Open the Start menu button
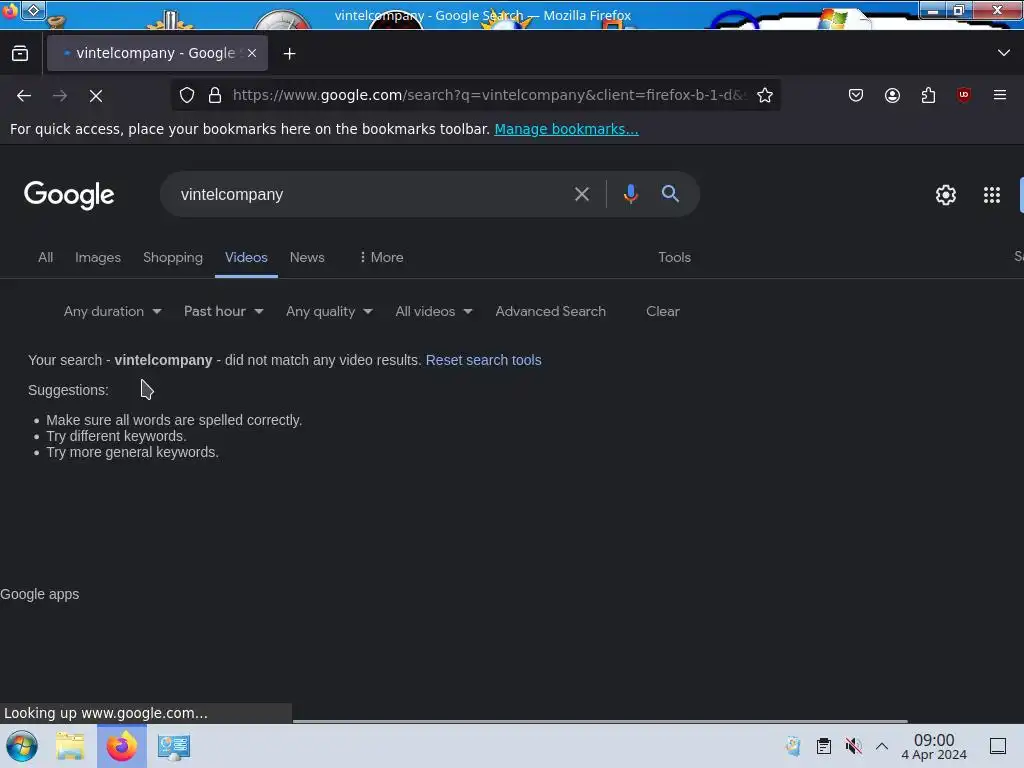The height and width of the screenshot is (768, 1024). click(x=22, y=746)
